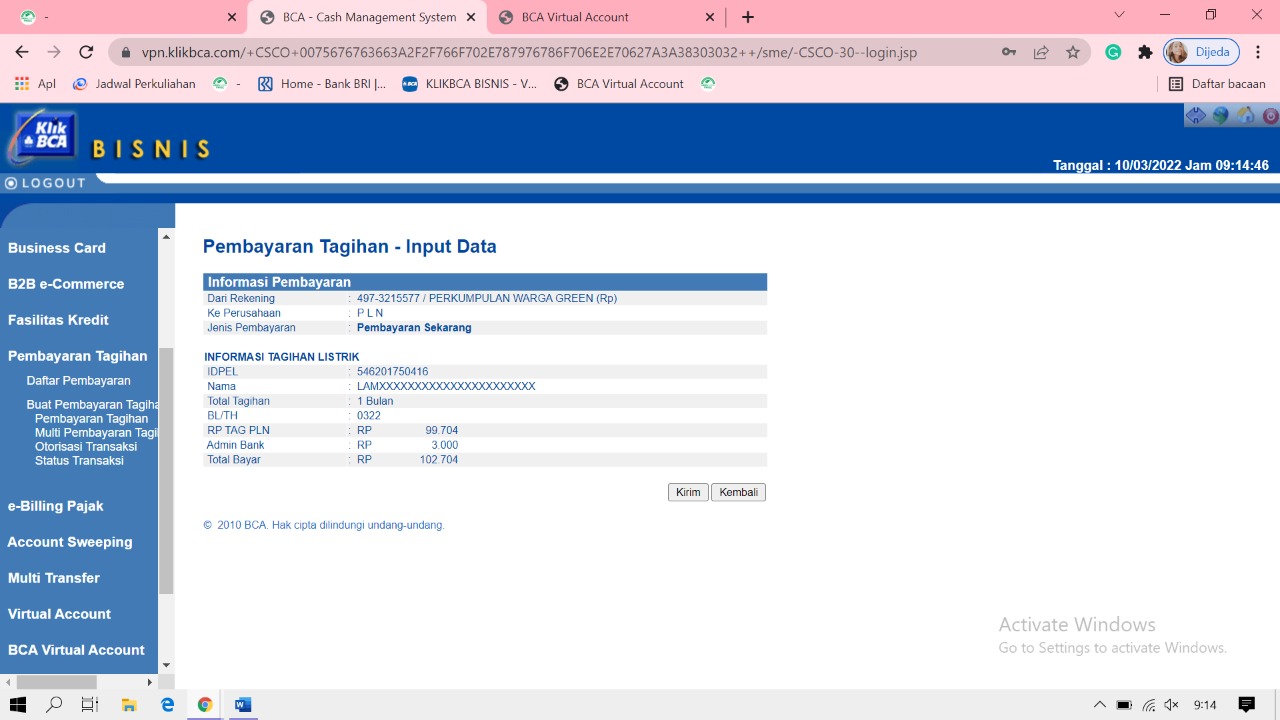1280x720 pixels.
Task: Open the Chrome extensions puzzle icon
Action: (1145, 52)
